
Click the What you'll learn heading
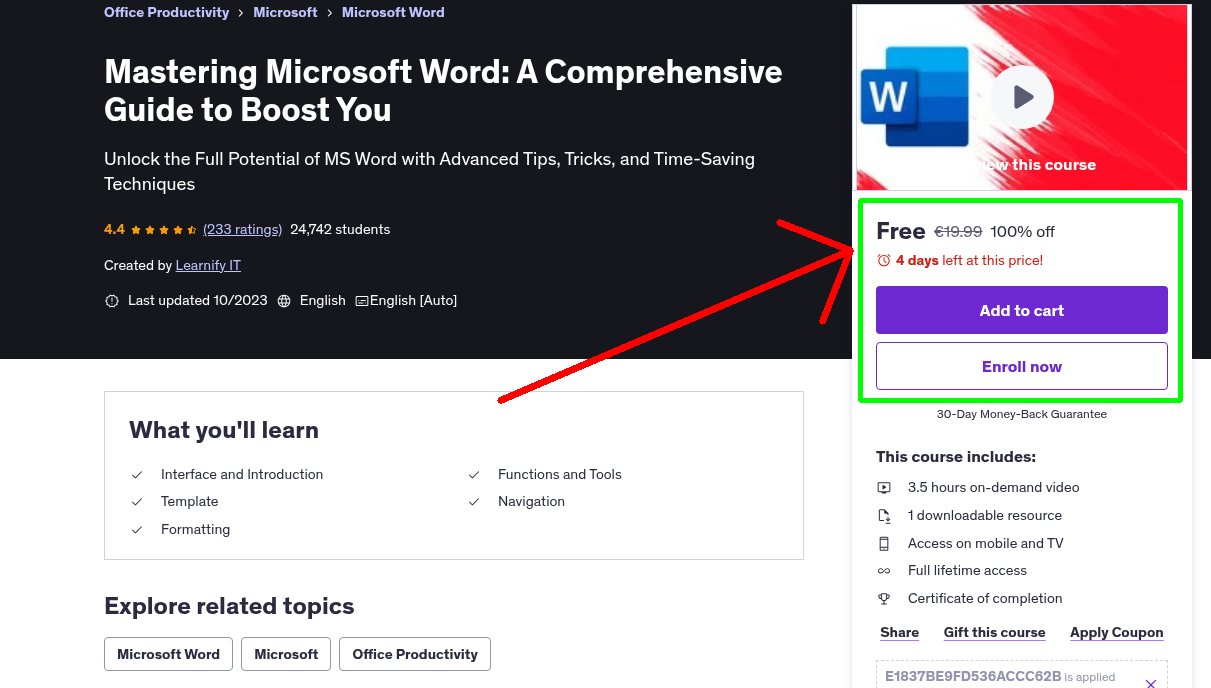[224, 431]
